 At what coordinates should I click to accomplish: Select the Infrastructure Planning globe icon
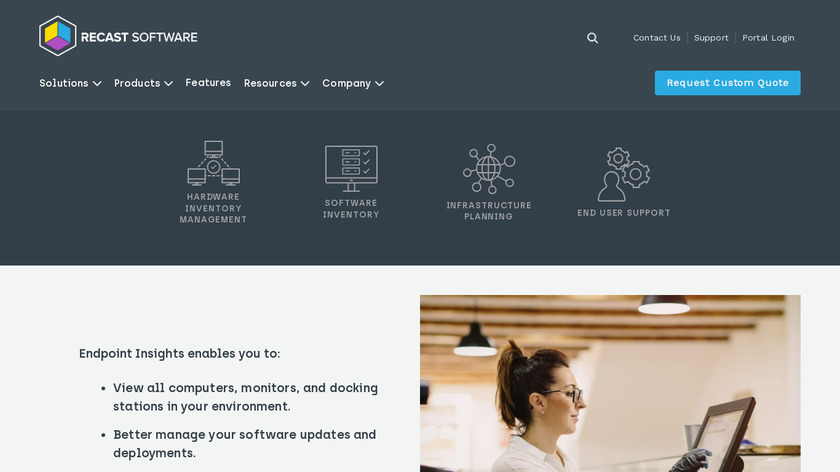pyautogui.click(x=489, y=169)
